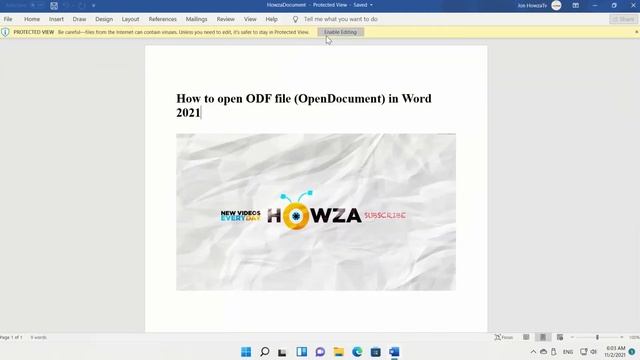This screenshot has height=360, width=640.
Task: Click the Save icon in title bar
Action: pos(54,6)
